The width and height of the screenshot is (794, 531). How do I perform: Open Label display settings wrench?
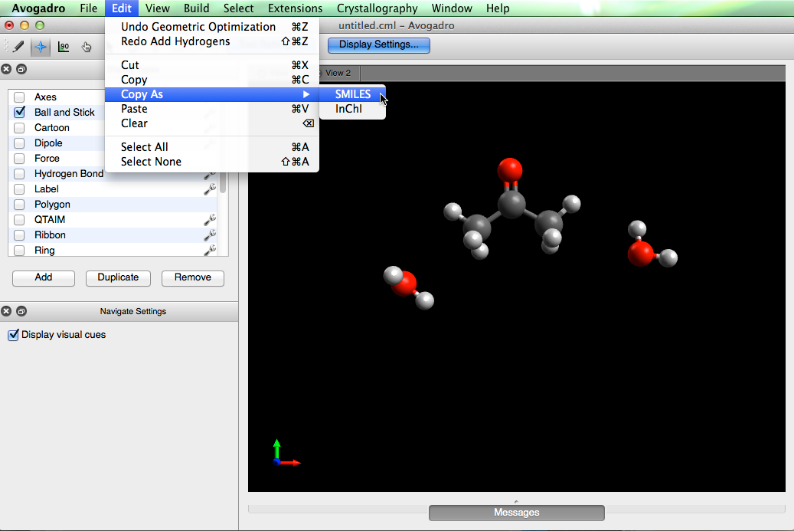pos(210,188)
